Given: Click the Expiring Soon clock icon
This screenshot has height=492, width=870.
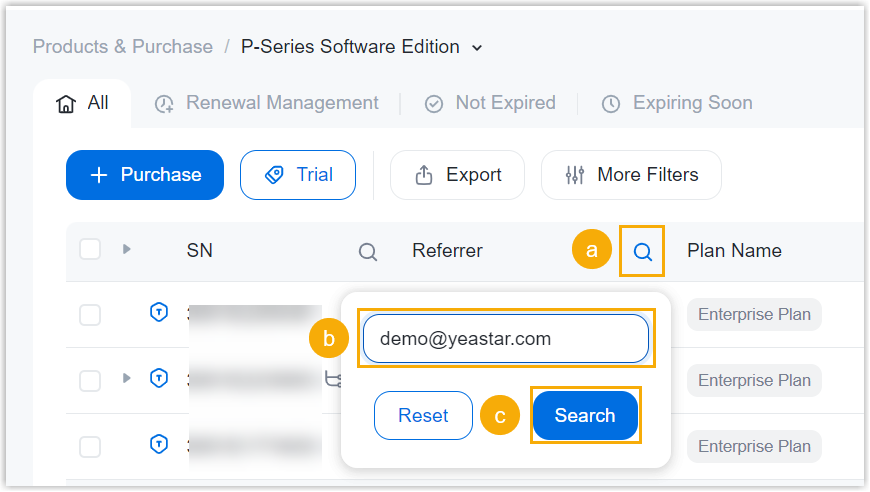Looking at the screenshot, I should (x=611, y=104).
